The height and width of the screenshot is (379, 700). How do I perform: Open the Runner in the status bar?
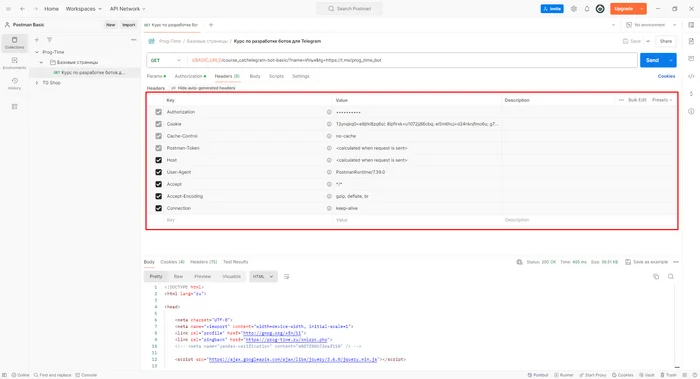(563, 375)
